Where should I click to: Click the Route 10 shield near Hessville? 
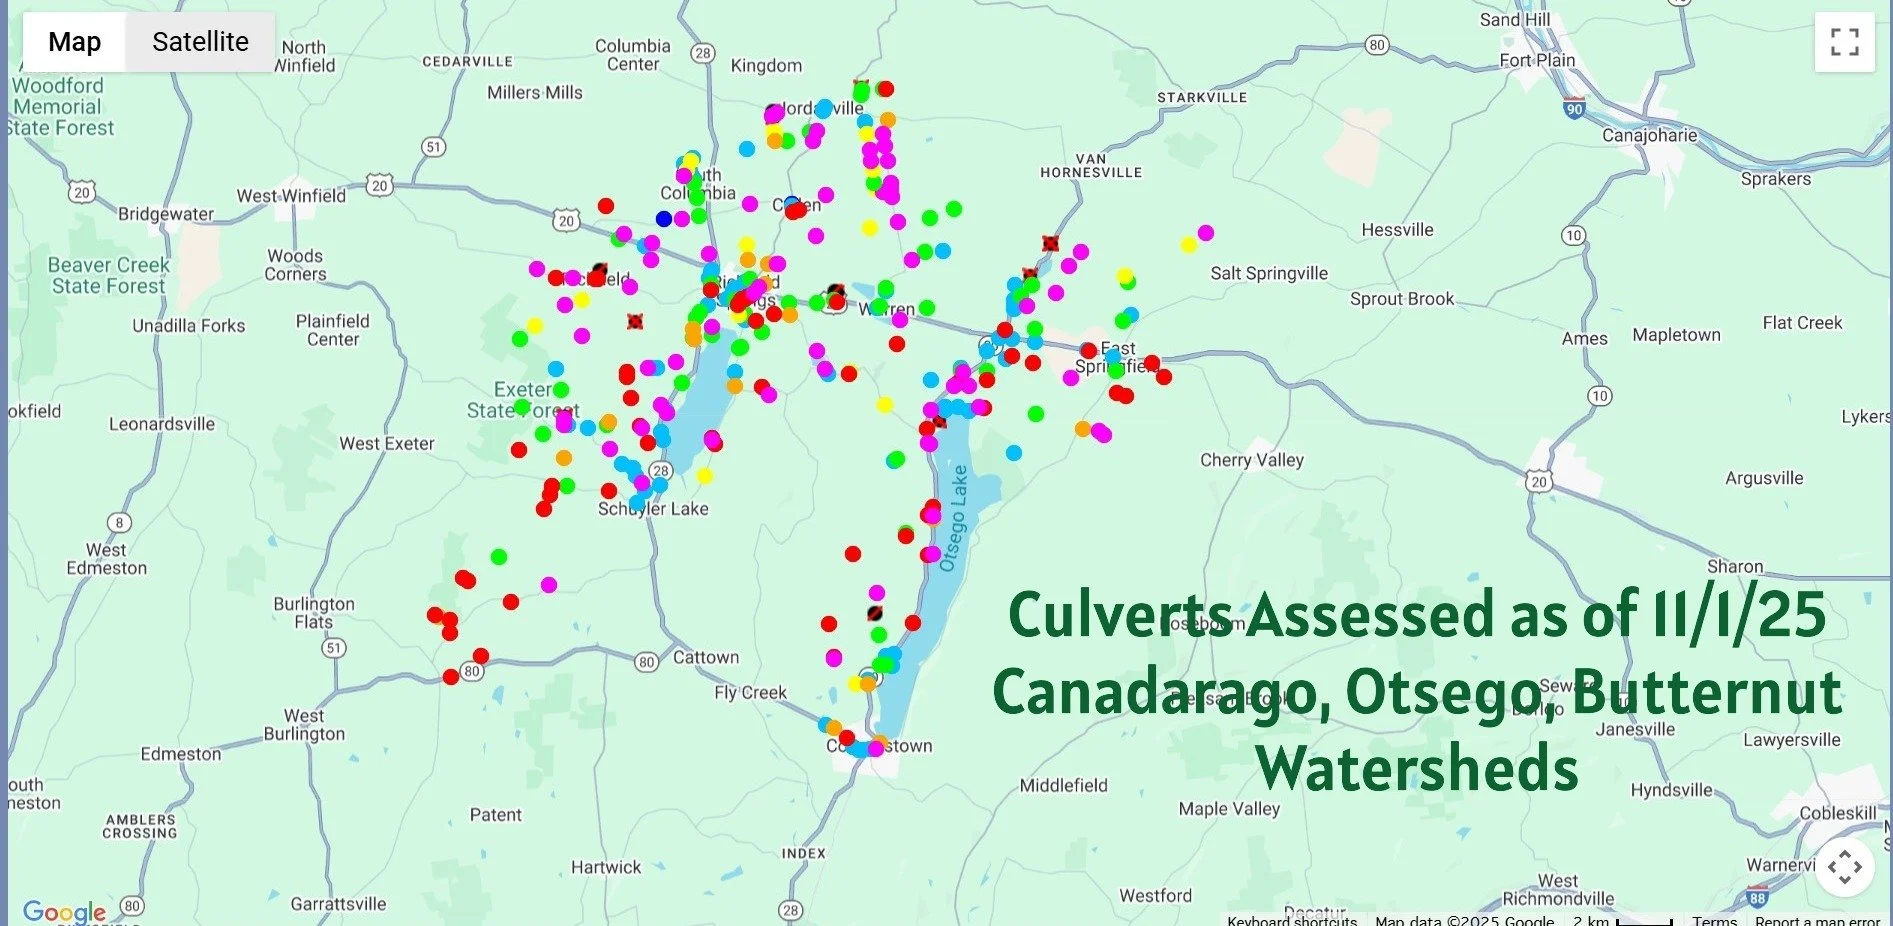1573,236
